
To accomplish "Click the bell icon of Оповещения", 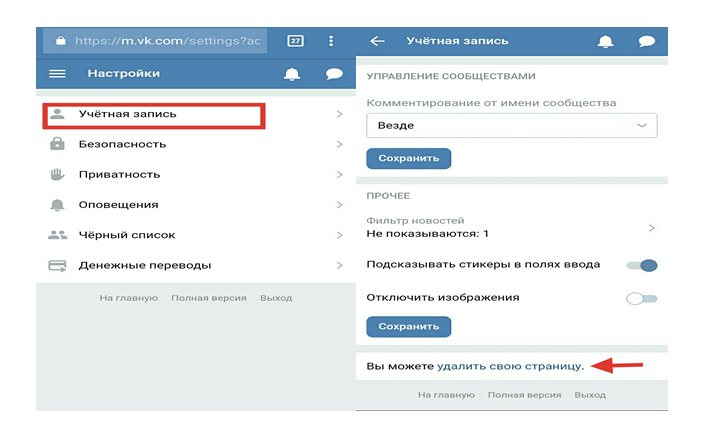I will click(x=57, y=205).
